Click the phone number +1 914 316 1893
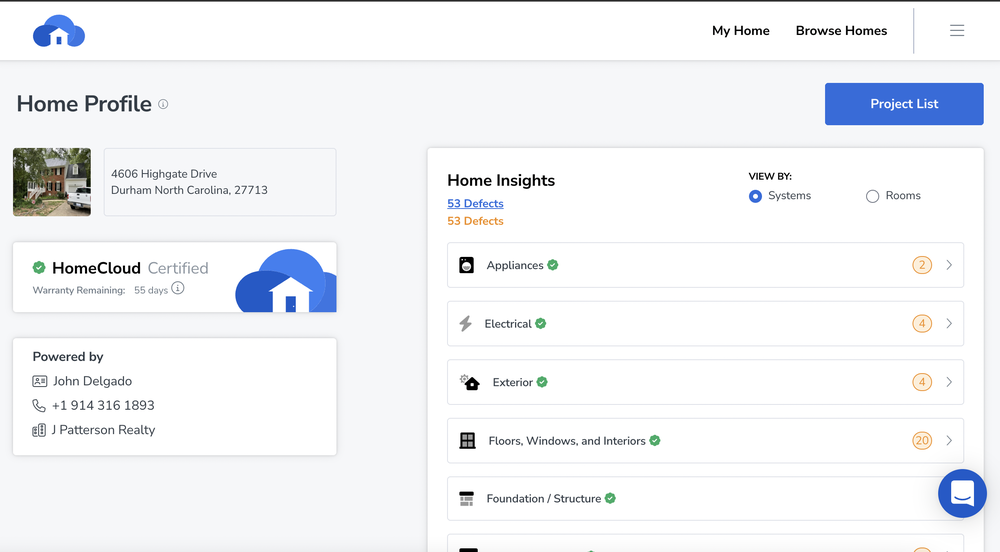Viewport: 1000px width, 552px height. pos(103,405)
